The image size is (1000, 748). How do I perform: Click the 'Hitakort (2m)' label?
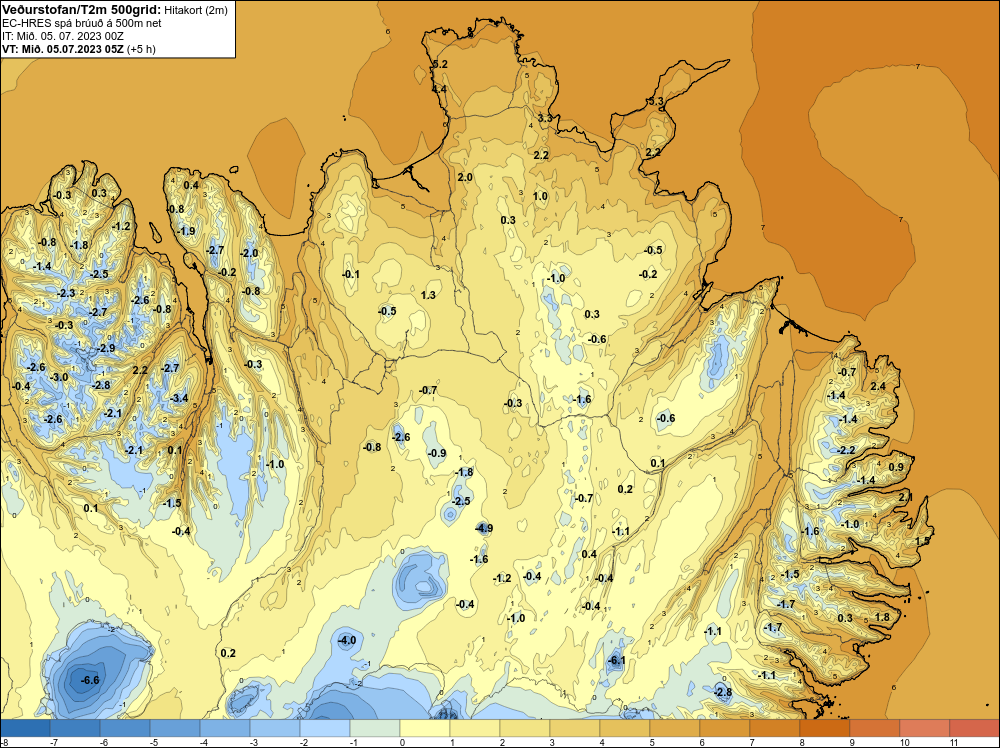pyautogui.click(x=196, y=10)
